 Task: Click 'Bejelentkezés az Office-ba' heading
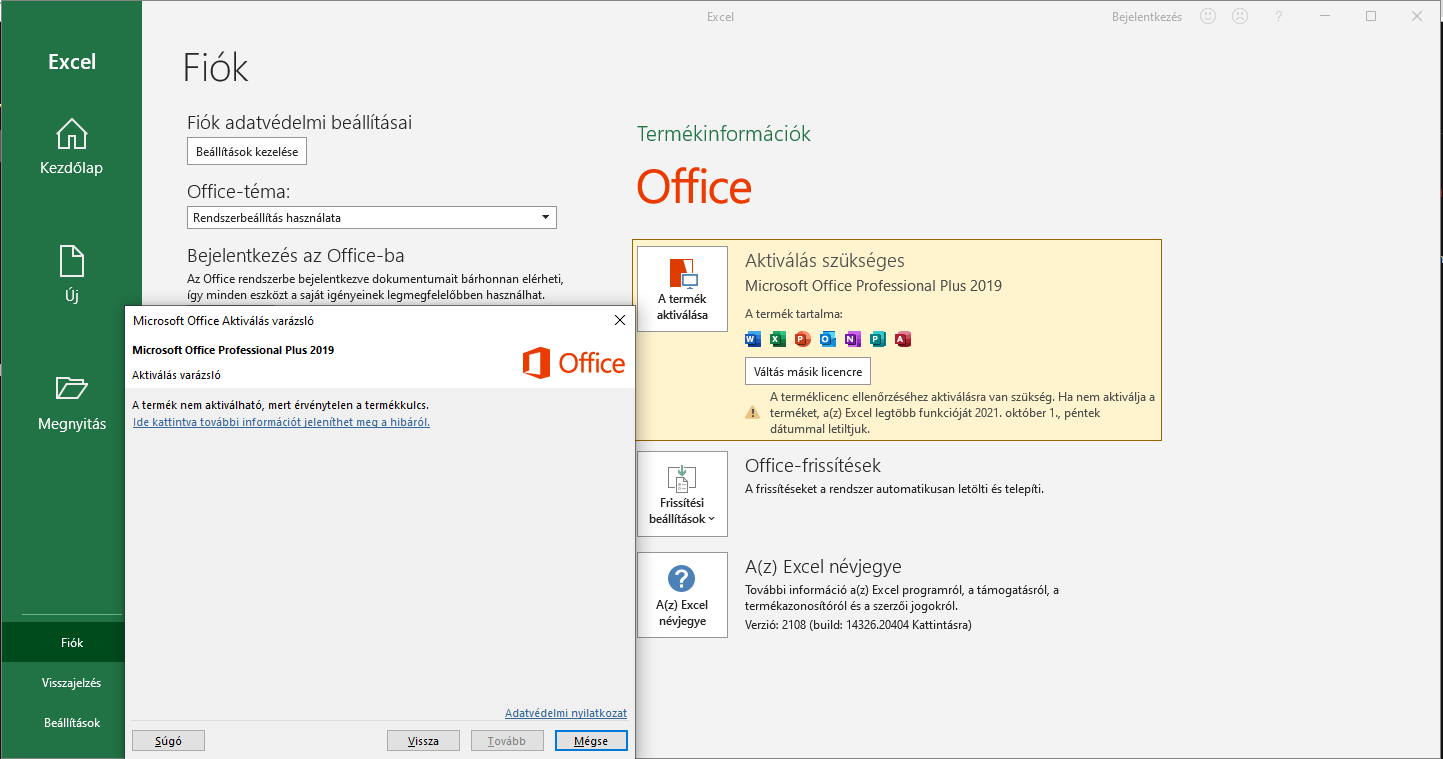pos(296,256)
